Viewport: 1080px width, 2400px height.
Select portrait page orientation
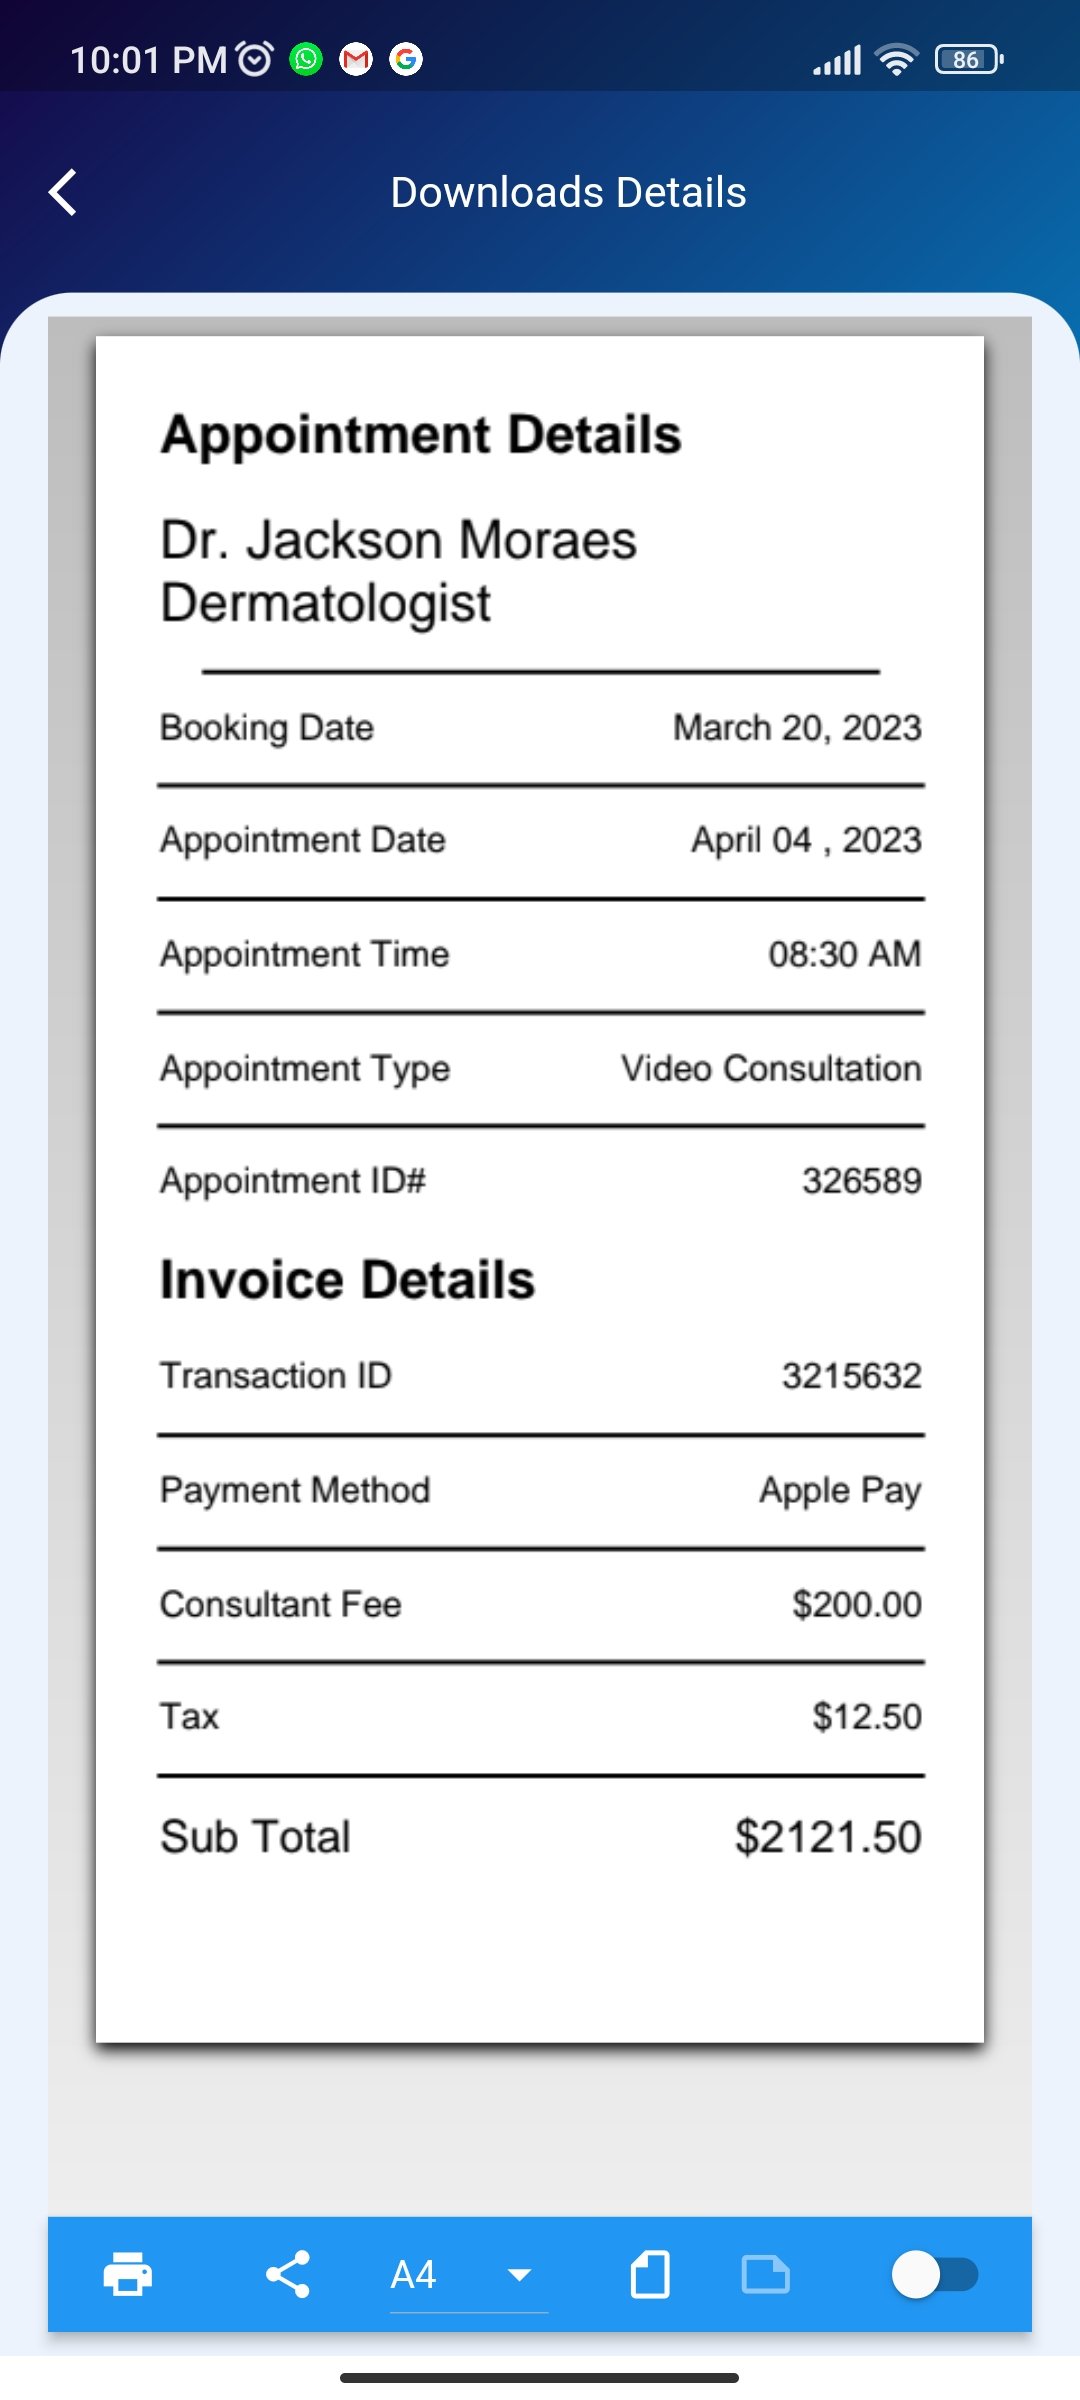click(x=650, y=2274)
